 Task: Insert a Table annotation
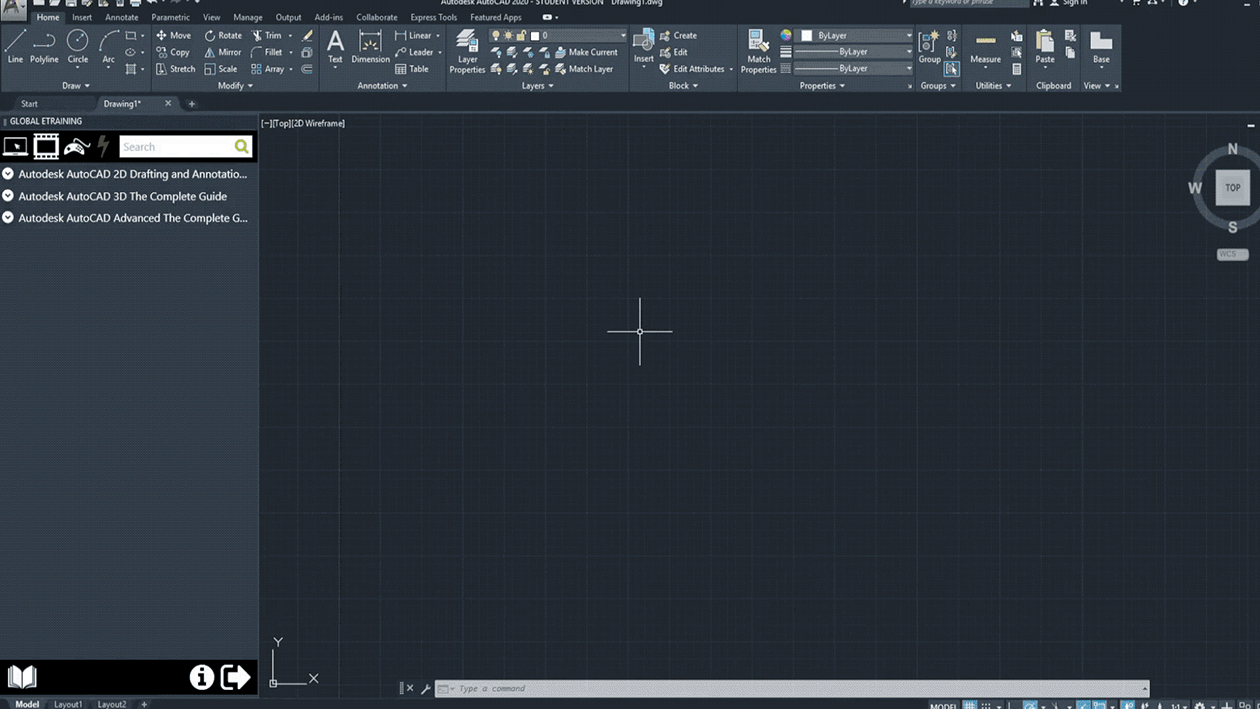point(412,69)
